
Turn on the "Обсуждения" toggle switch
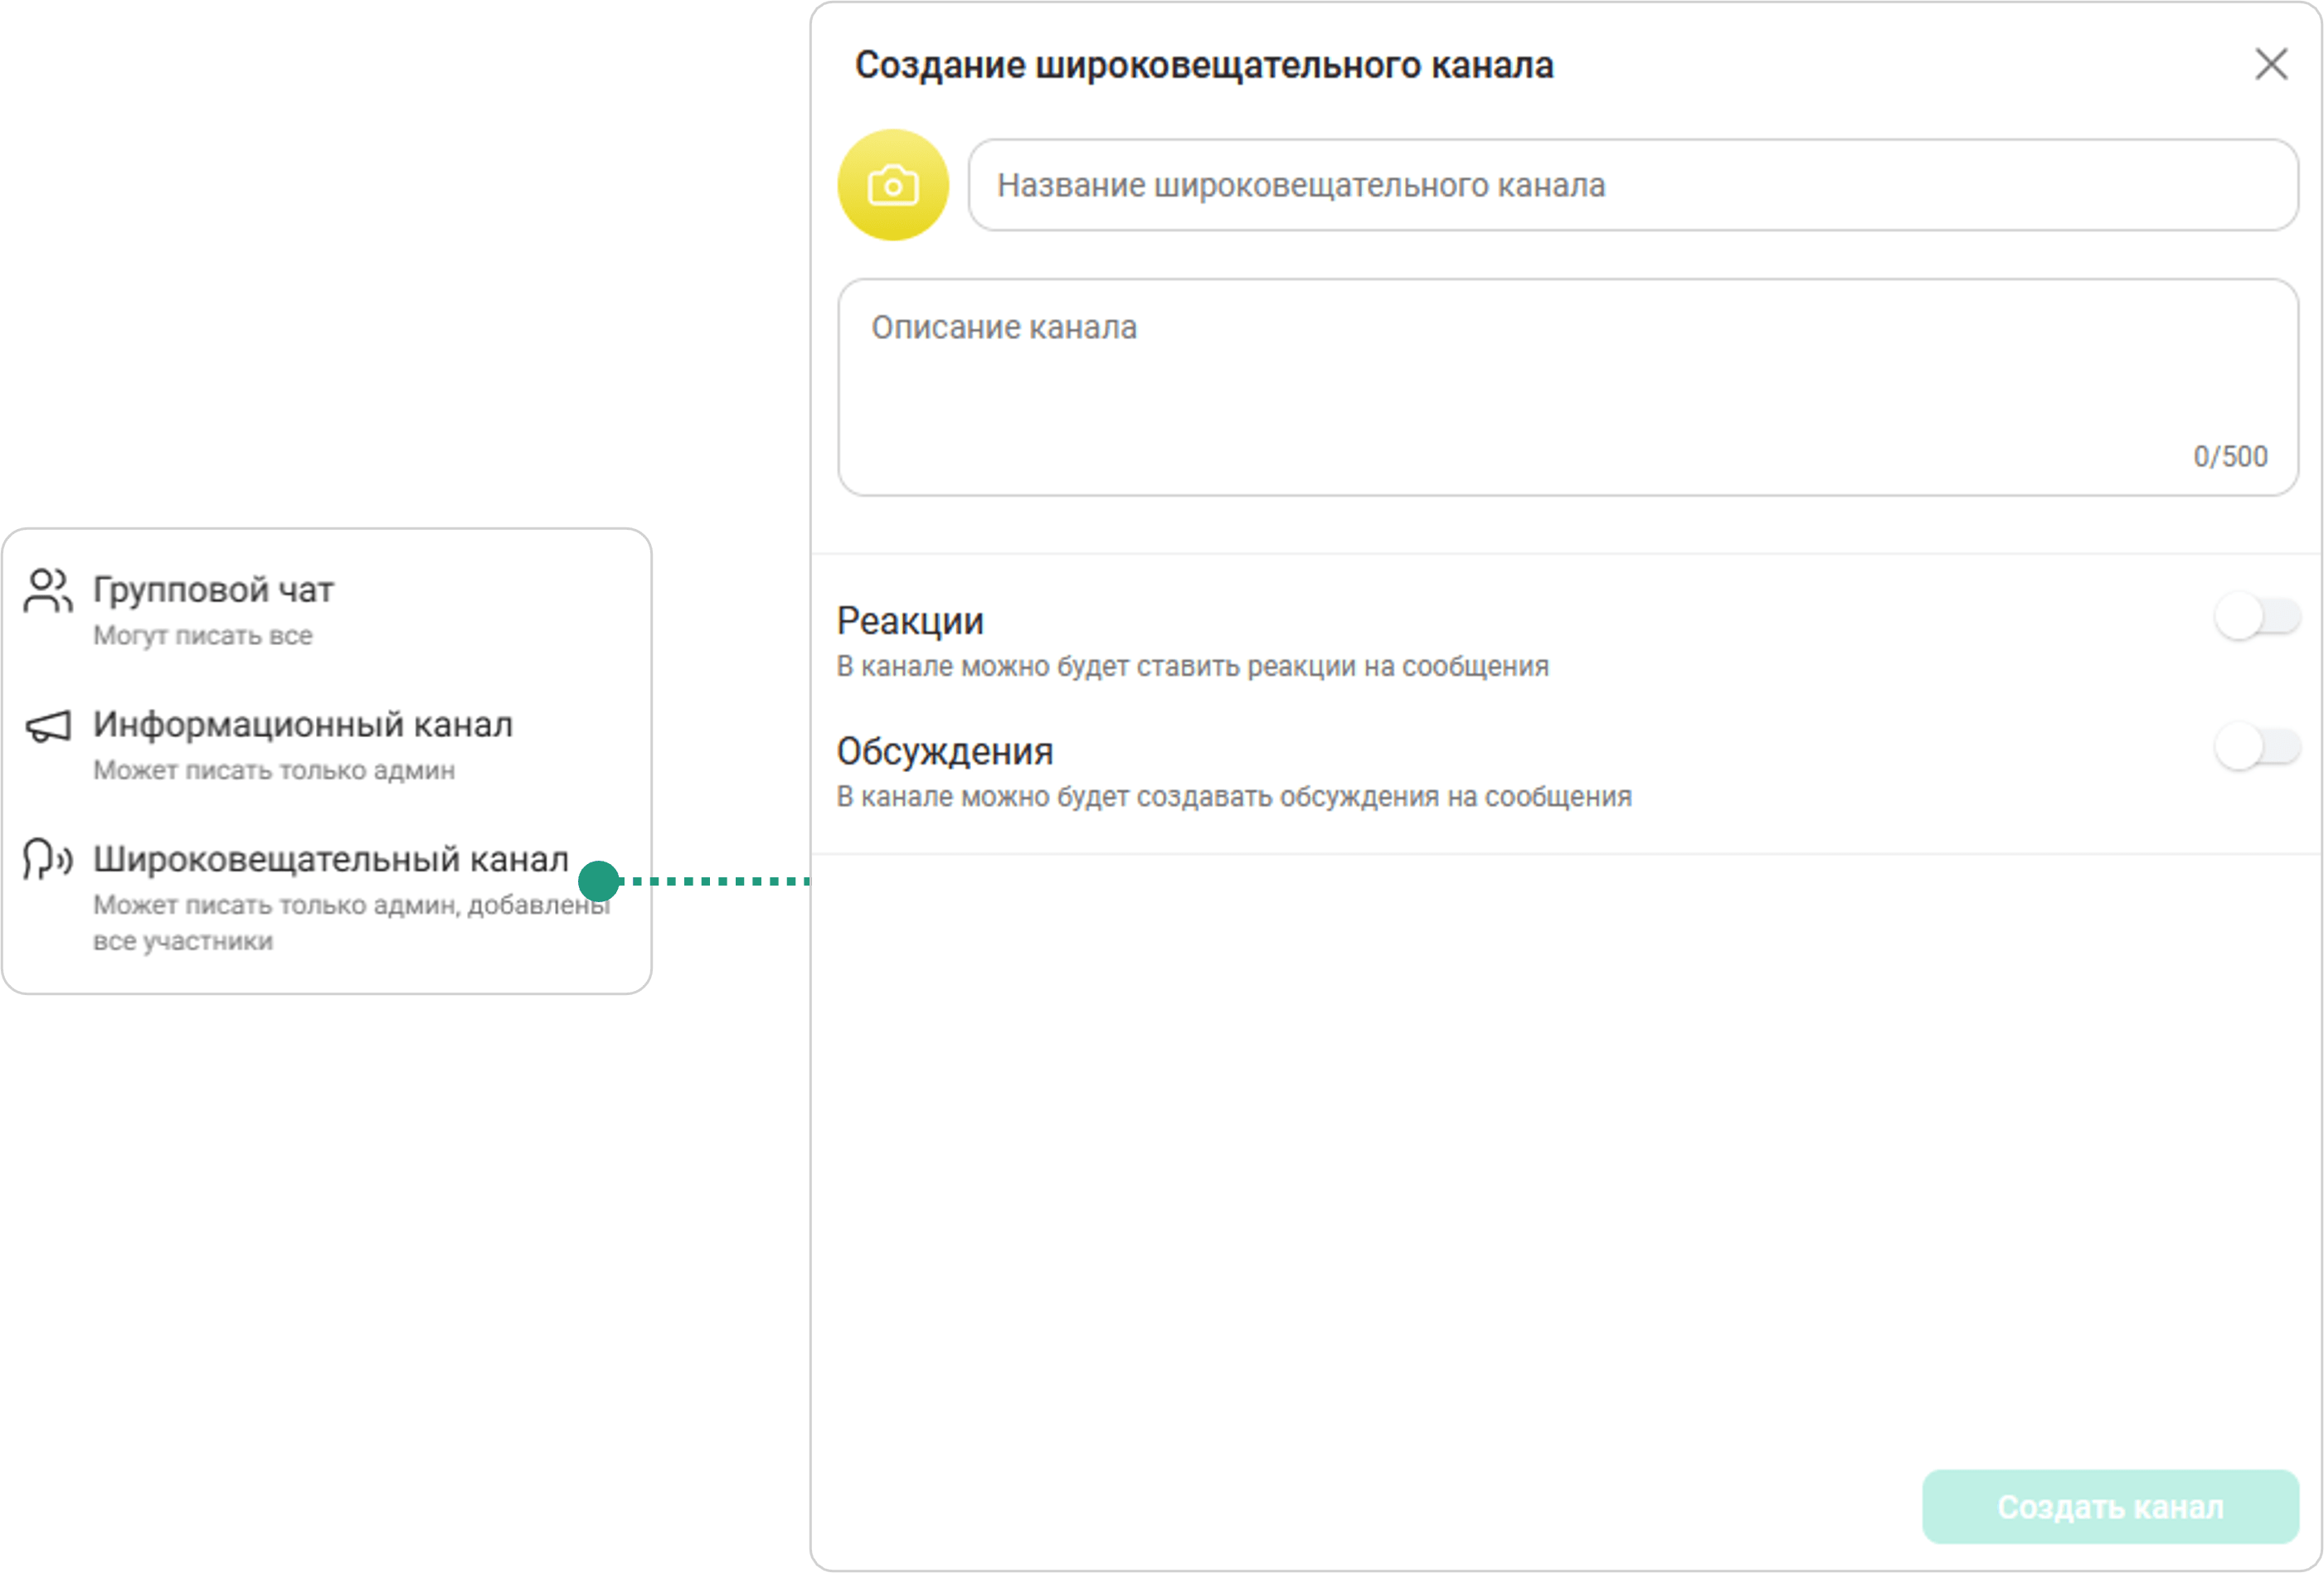point(2257,748)
